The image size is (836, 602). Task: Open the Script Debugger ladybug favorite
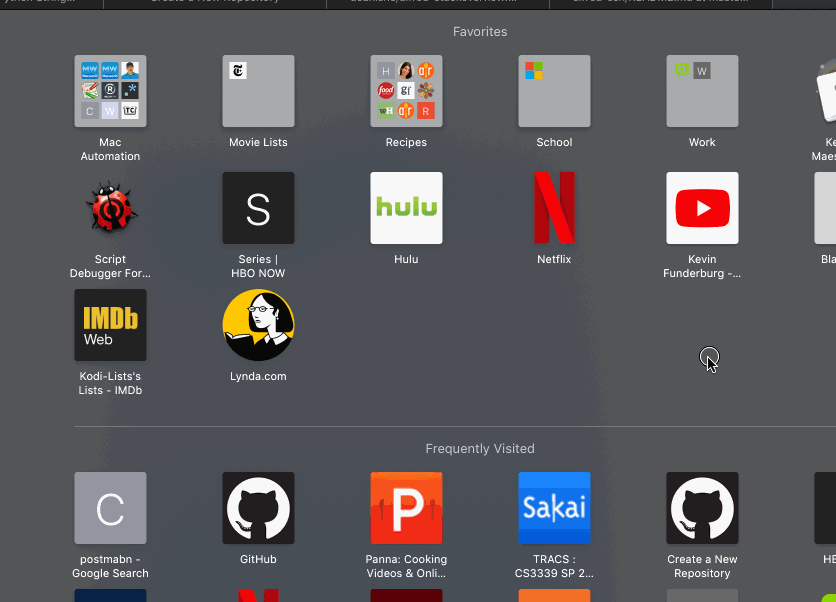pyautogui.click(x=110, y=208)
